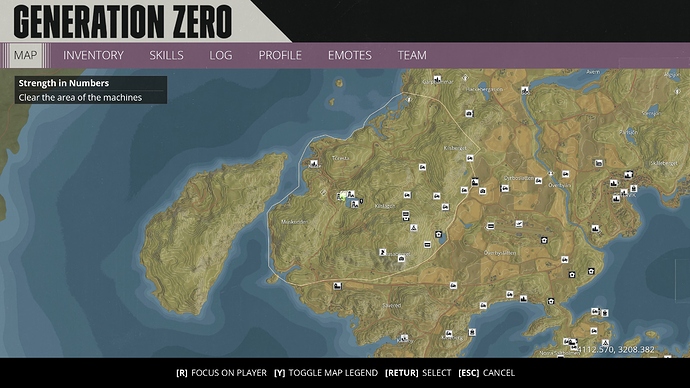Viewport: 690px width, 388px height.
Task: Select the location icon beside Garpahammar label
Action: 437,79
